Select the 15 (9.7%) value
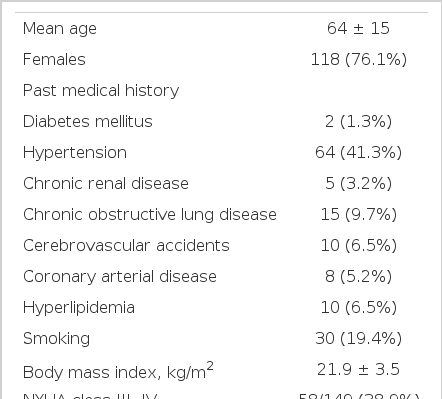Image resolution: width=442 pixels, height=399 pixels. (359, 215)
